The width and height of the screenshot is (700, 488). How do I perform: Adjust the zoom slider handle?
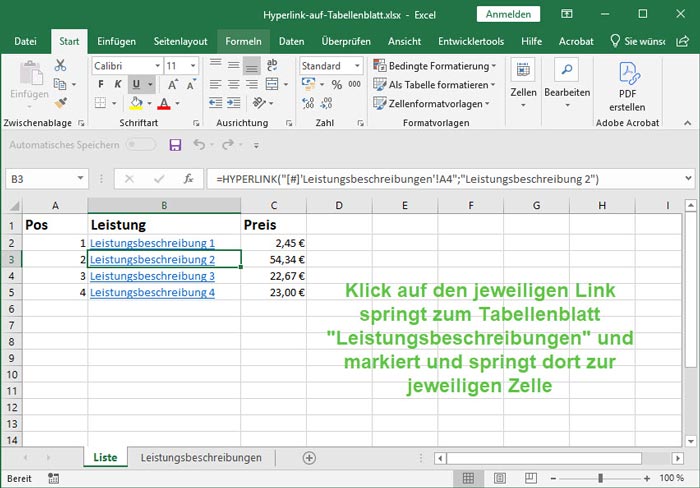pos(600,479)
